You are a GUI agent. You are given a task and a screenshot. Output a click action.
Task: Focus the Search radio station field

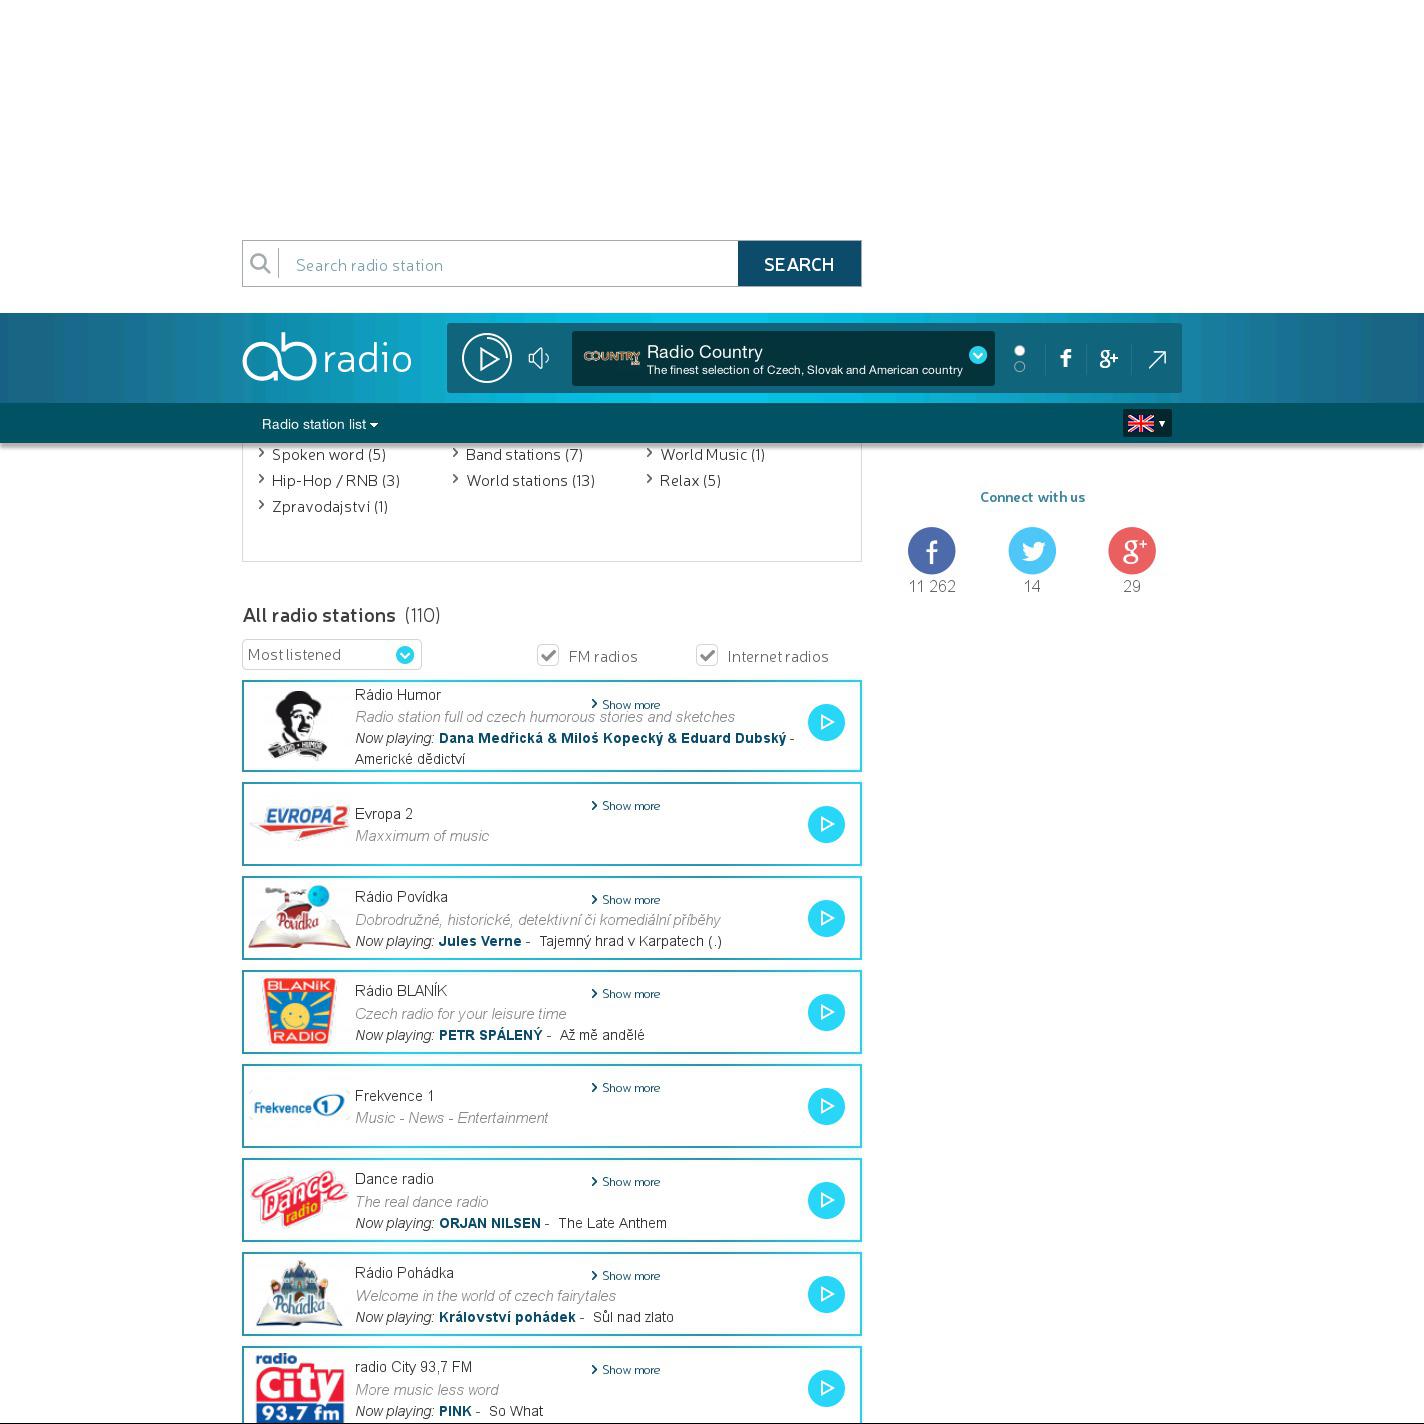point(510,264)
